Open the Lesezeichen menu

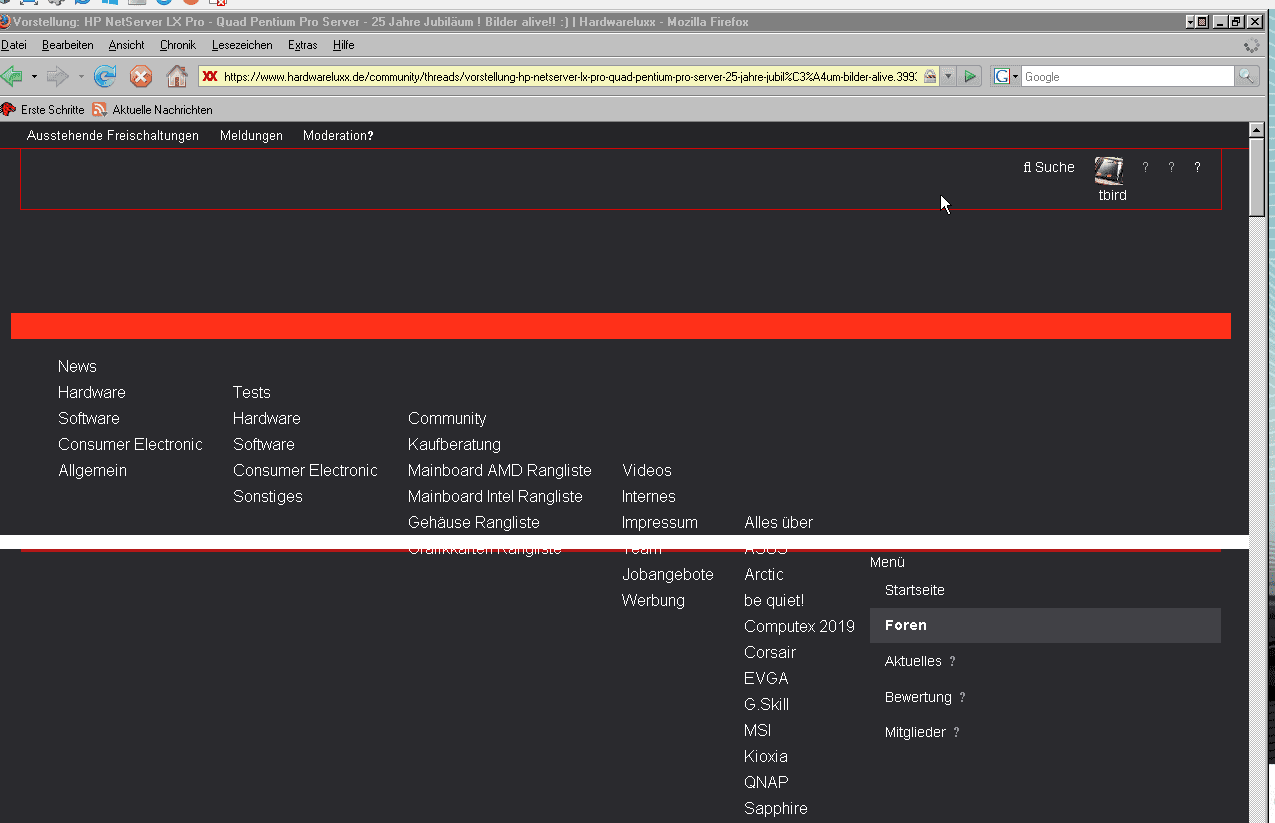coord(242,45)
